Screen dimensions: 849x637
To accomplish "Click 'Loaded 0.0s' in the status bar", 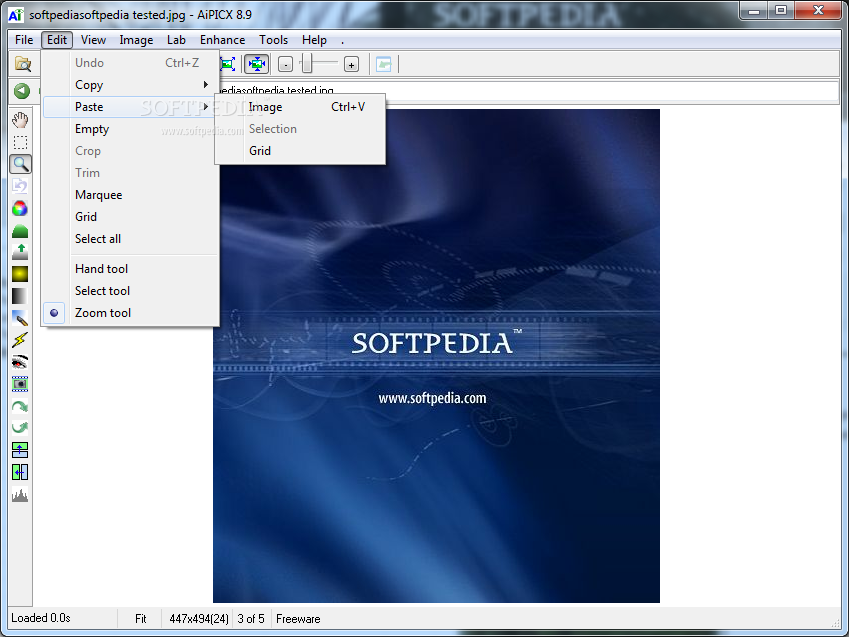I will coord(41,618).
